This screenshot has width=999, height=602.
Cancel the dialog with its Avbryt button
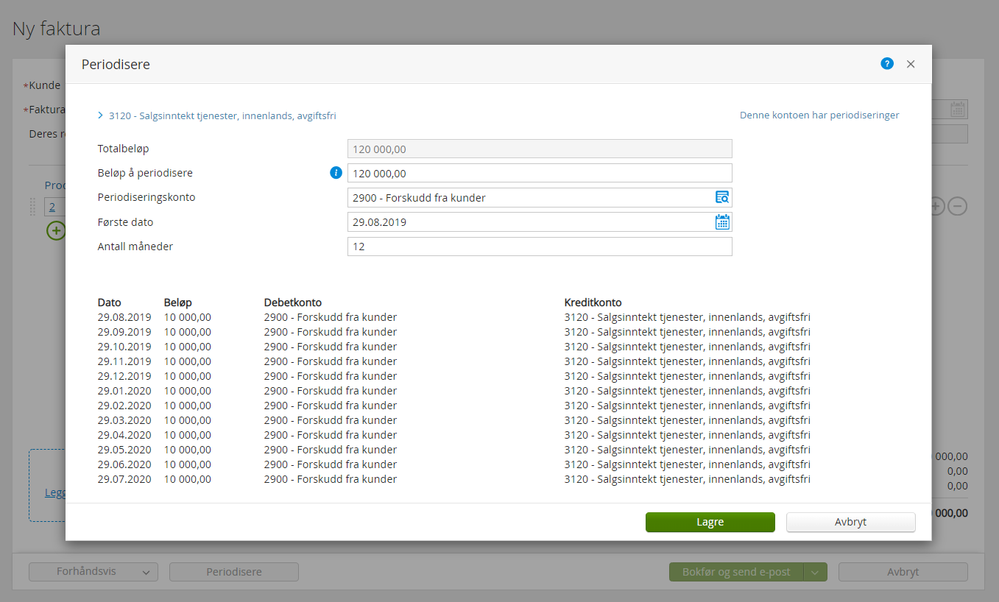click(851, 522)
